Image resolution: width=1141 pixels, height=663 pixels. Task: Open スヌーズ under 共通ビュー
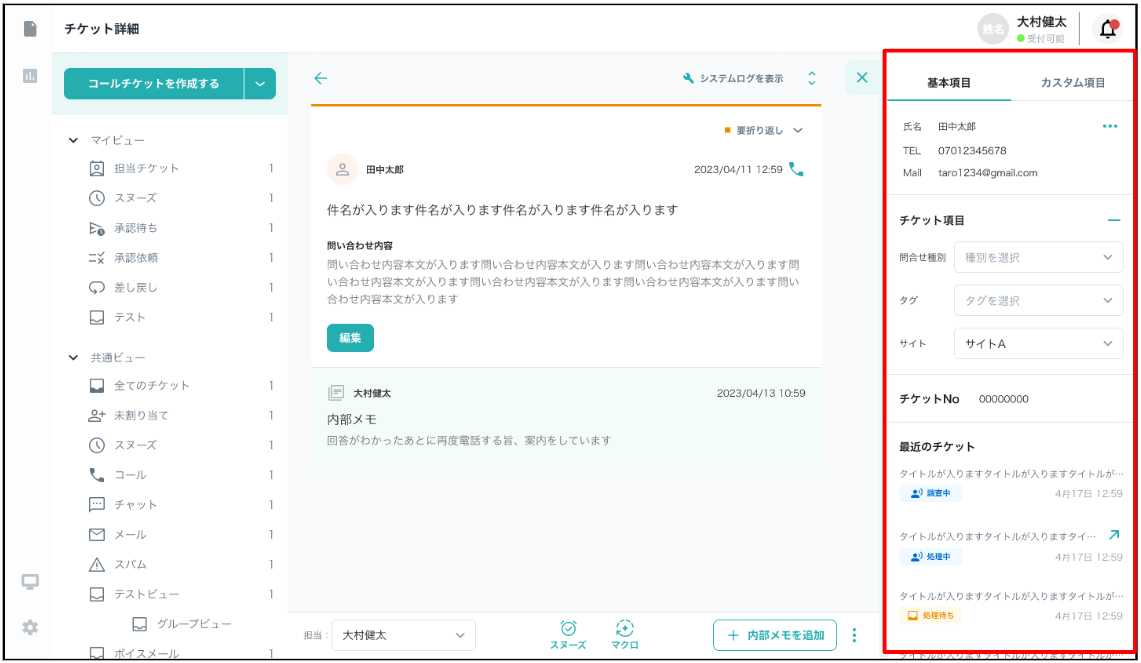(x=180, y=445)
